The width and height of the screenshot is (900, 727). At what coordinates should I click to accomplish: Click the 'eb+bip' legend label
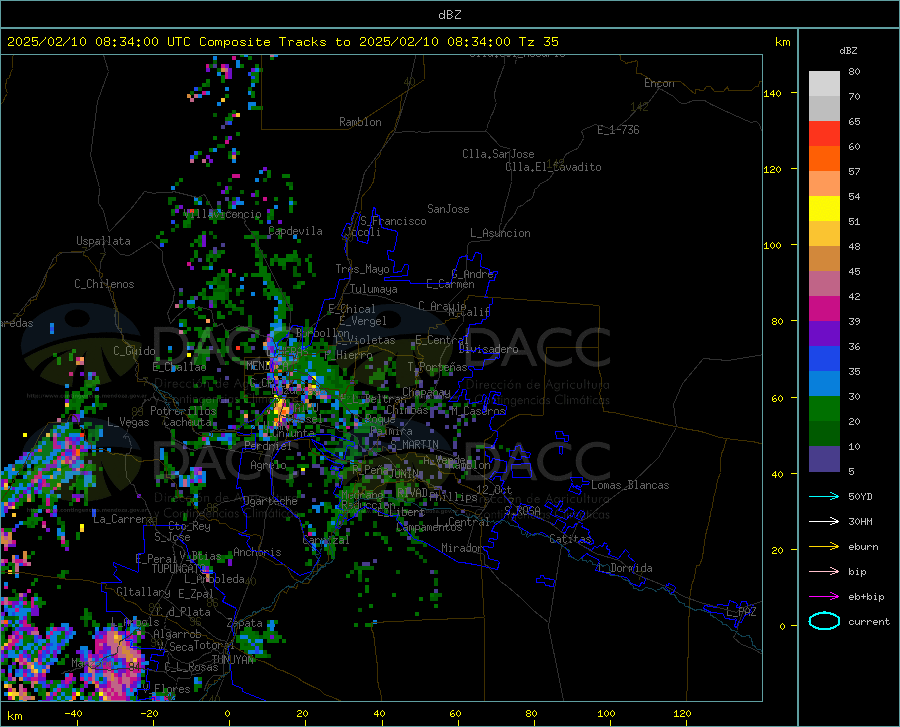866,597
